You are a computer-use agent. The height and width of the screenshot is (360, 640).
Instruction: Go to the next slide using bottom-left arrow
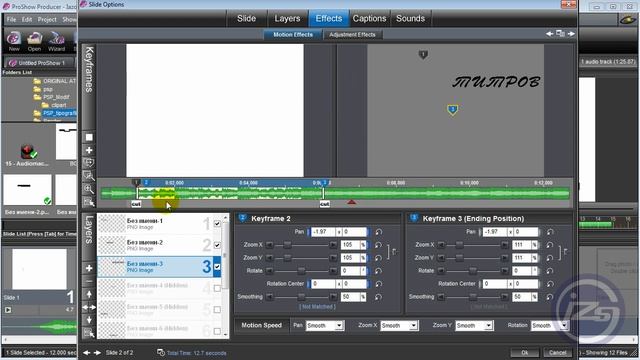coord(97,353)
